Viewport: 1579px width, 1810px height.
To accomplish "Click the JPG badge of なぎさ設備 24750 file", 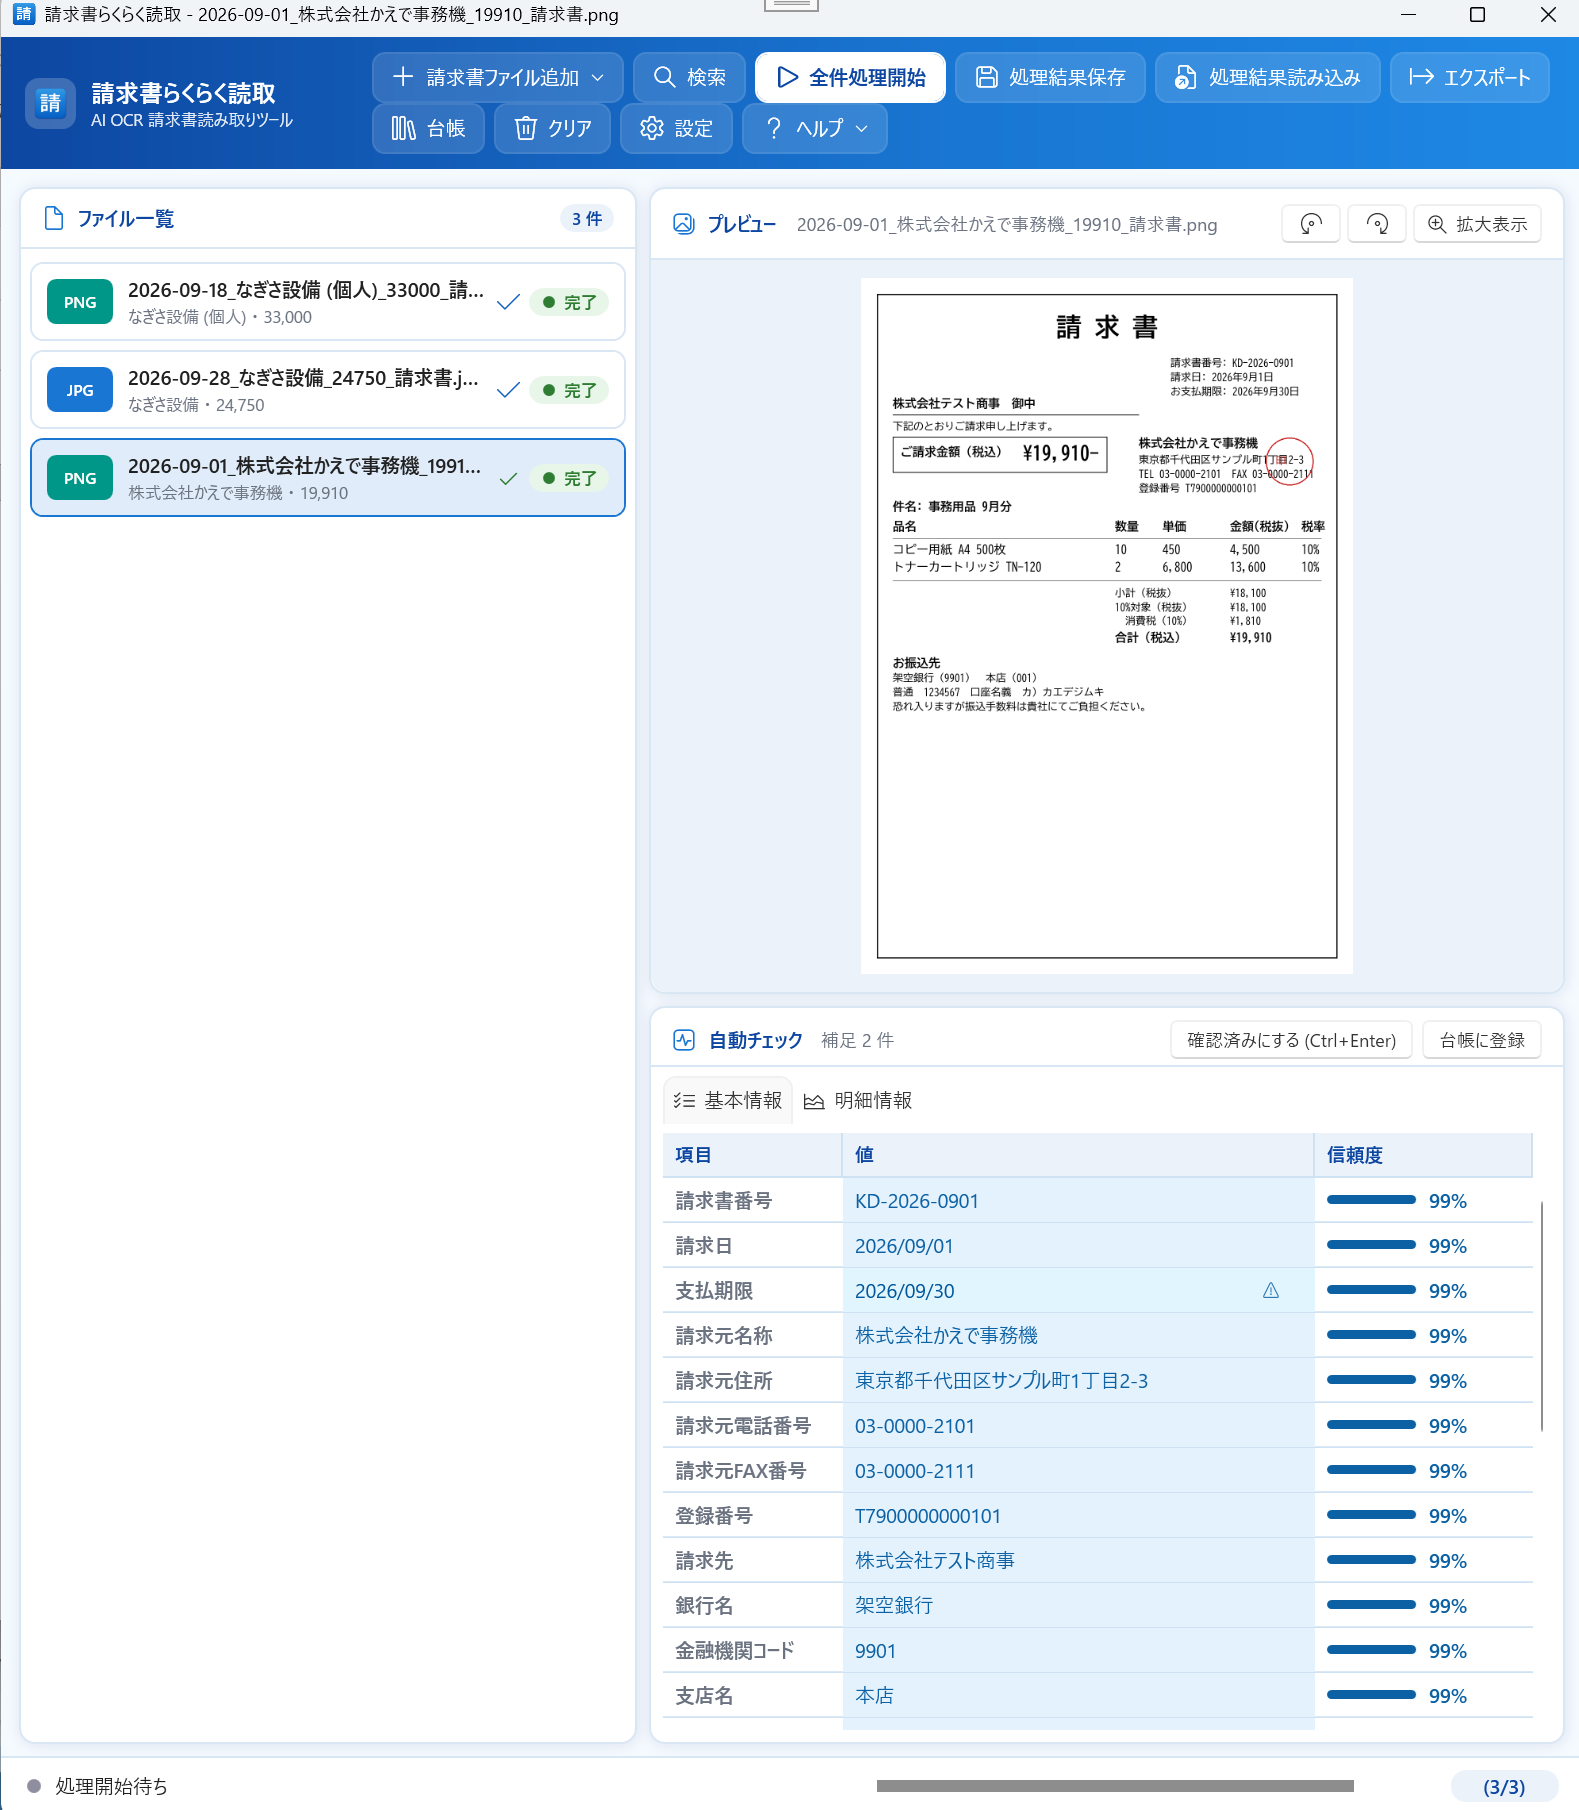I will pos(80,390).
